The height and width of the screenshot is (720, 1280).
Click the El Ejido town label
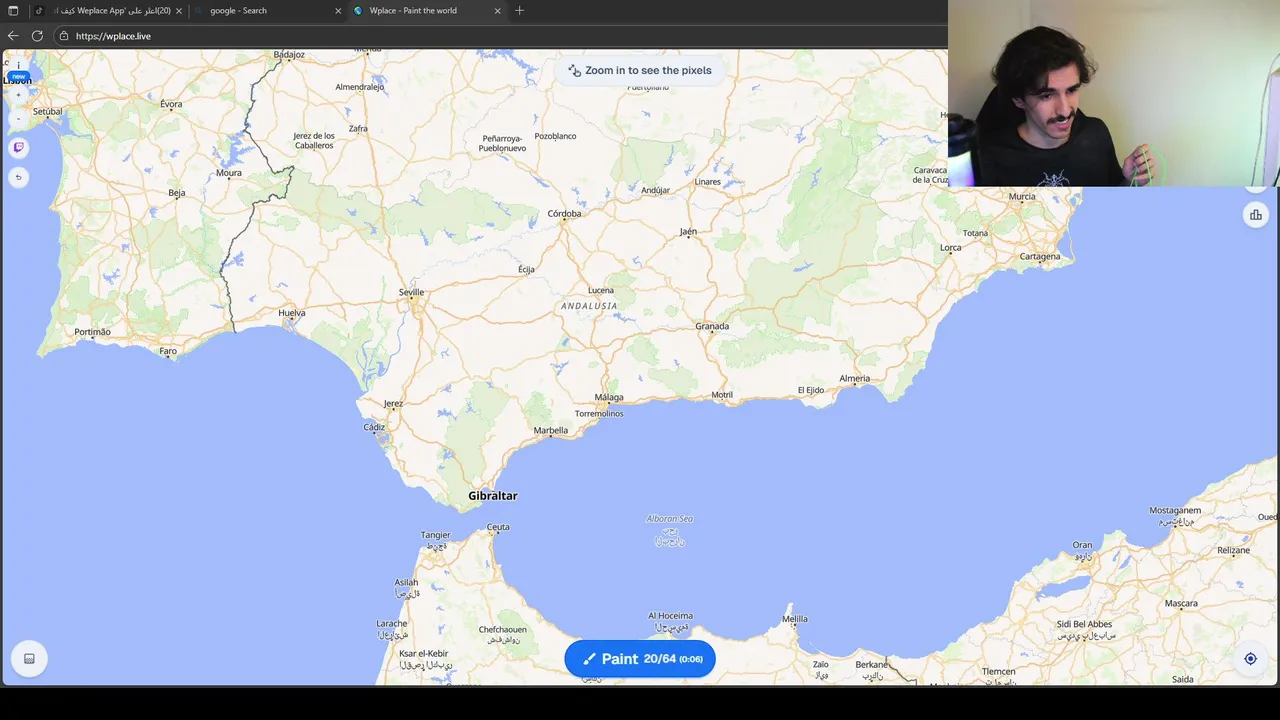811,390
